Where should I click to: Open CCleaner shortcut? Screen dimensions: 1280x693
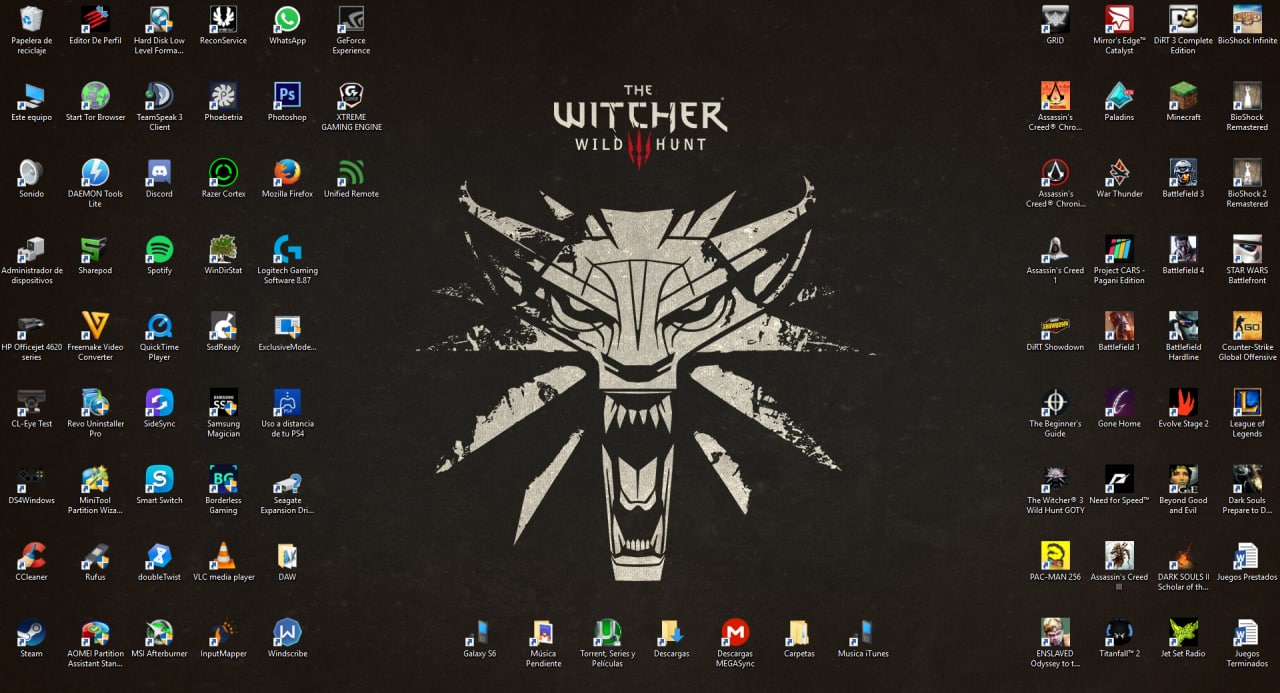coord(31,556)
